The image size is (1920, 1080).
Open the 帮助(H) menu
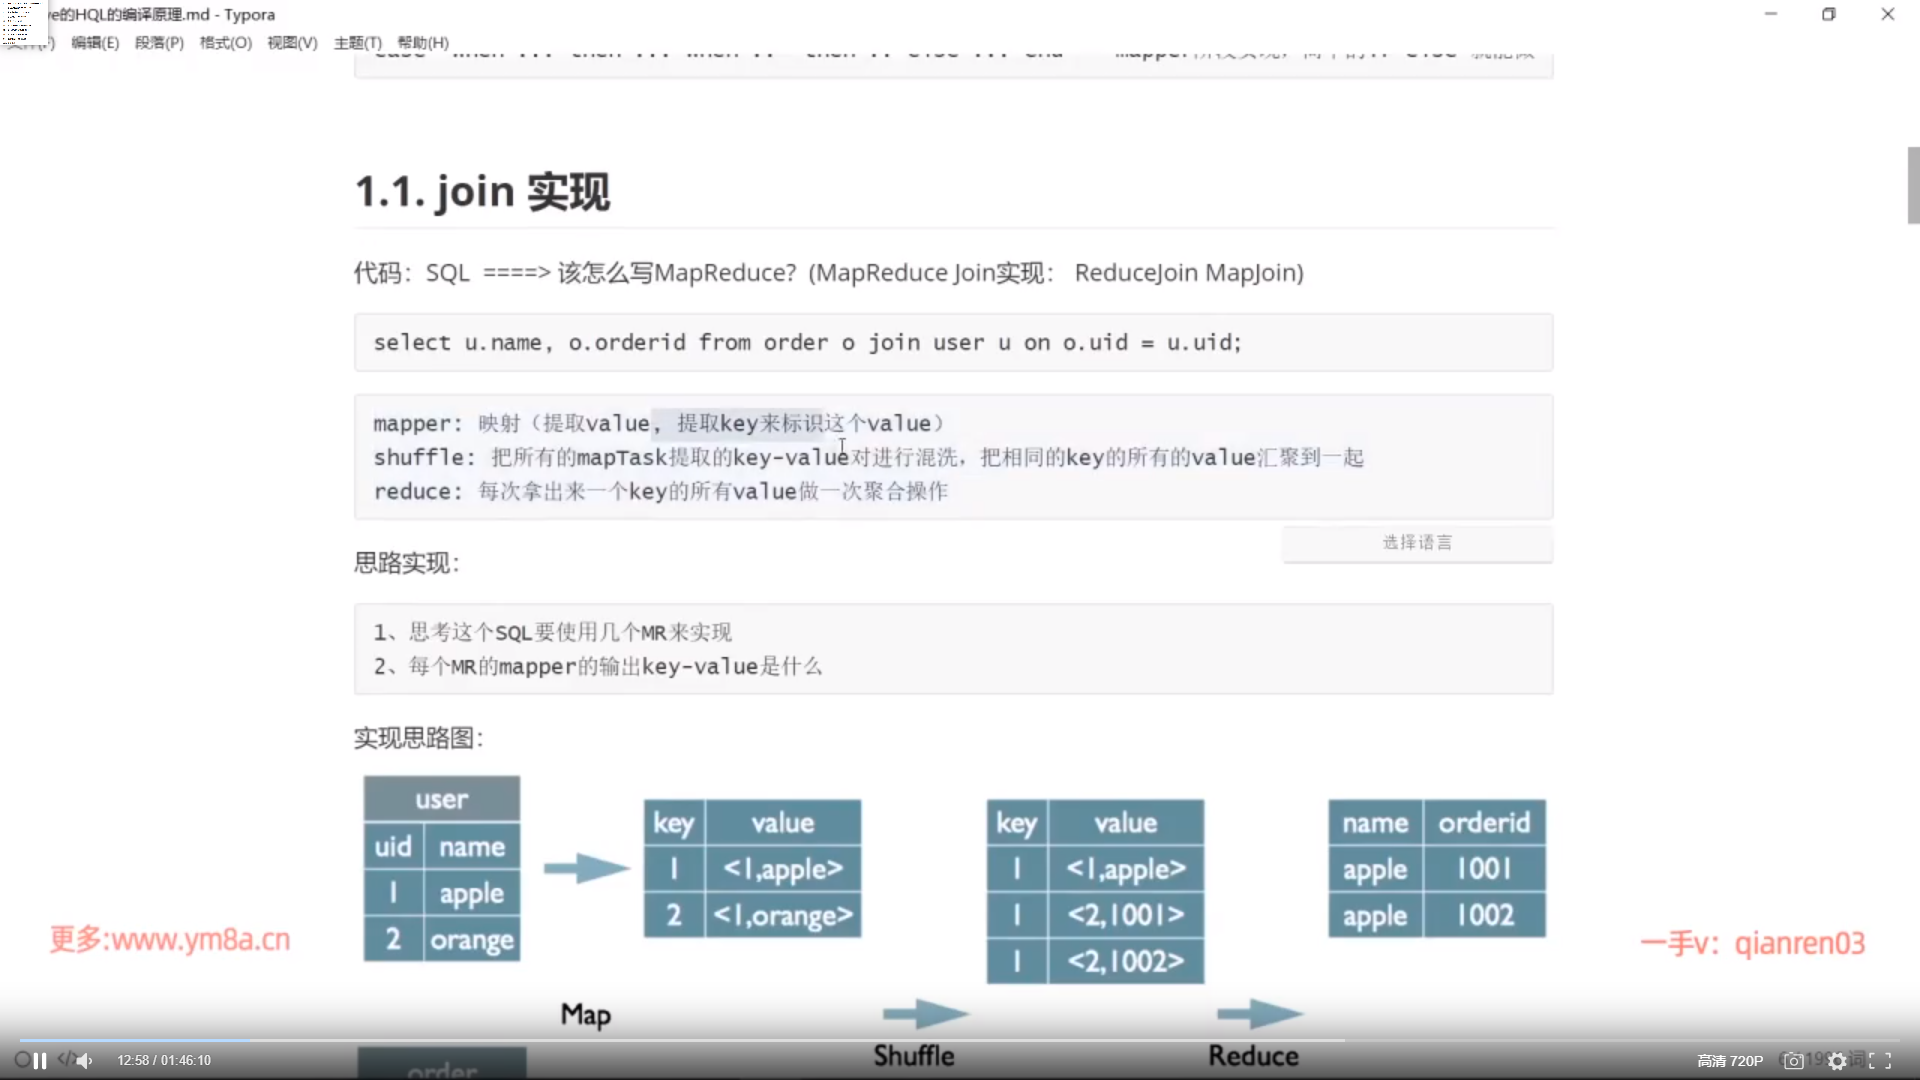[422, 43]
